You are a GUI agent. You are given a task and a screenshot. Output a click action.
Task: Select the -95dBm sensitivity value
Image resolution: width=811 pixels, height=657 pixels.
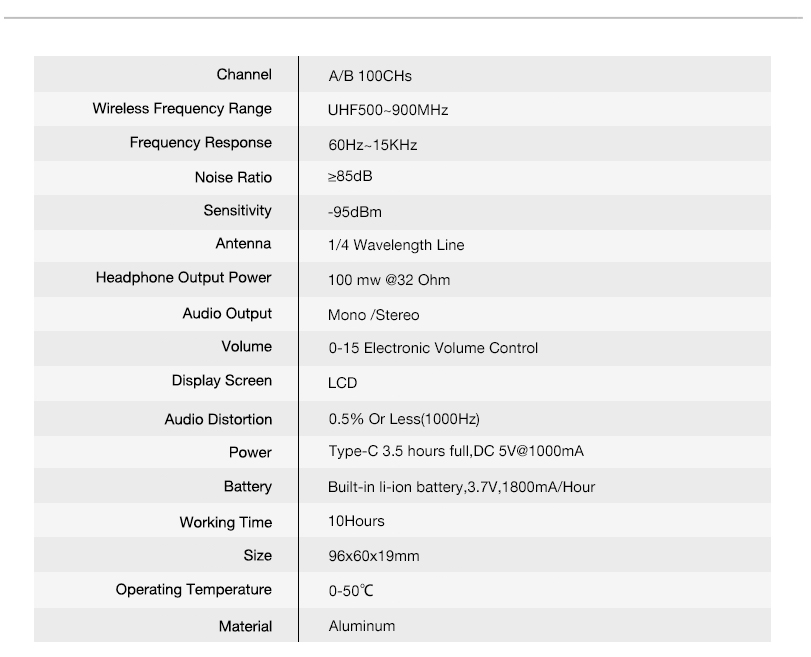[x=355, y=212]
